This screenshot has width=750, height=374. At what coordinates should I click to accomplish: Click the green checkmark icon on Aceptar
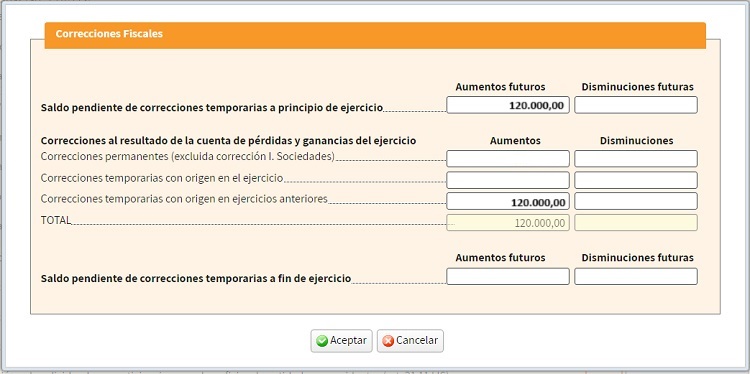(x=322, y=341)
